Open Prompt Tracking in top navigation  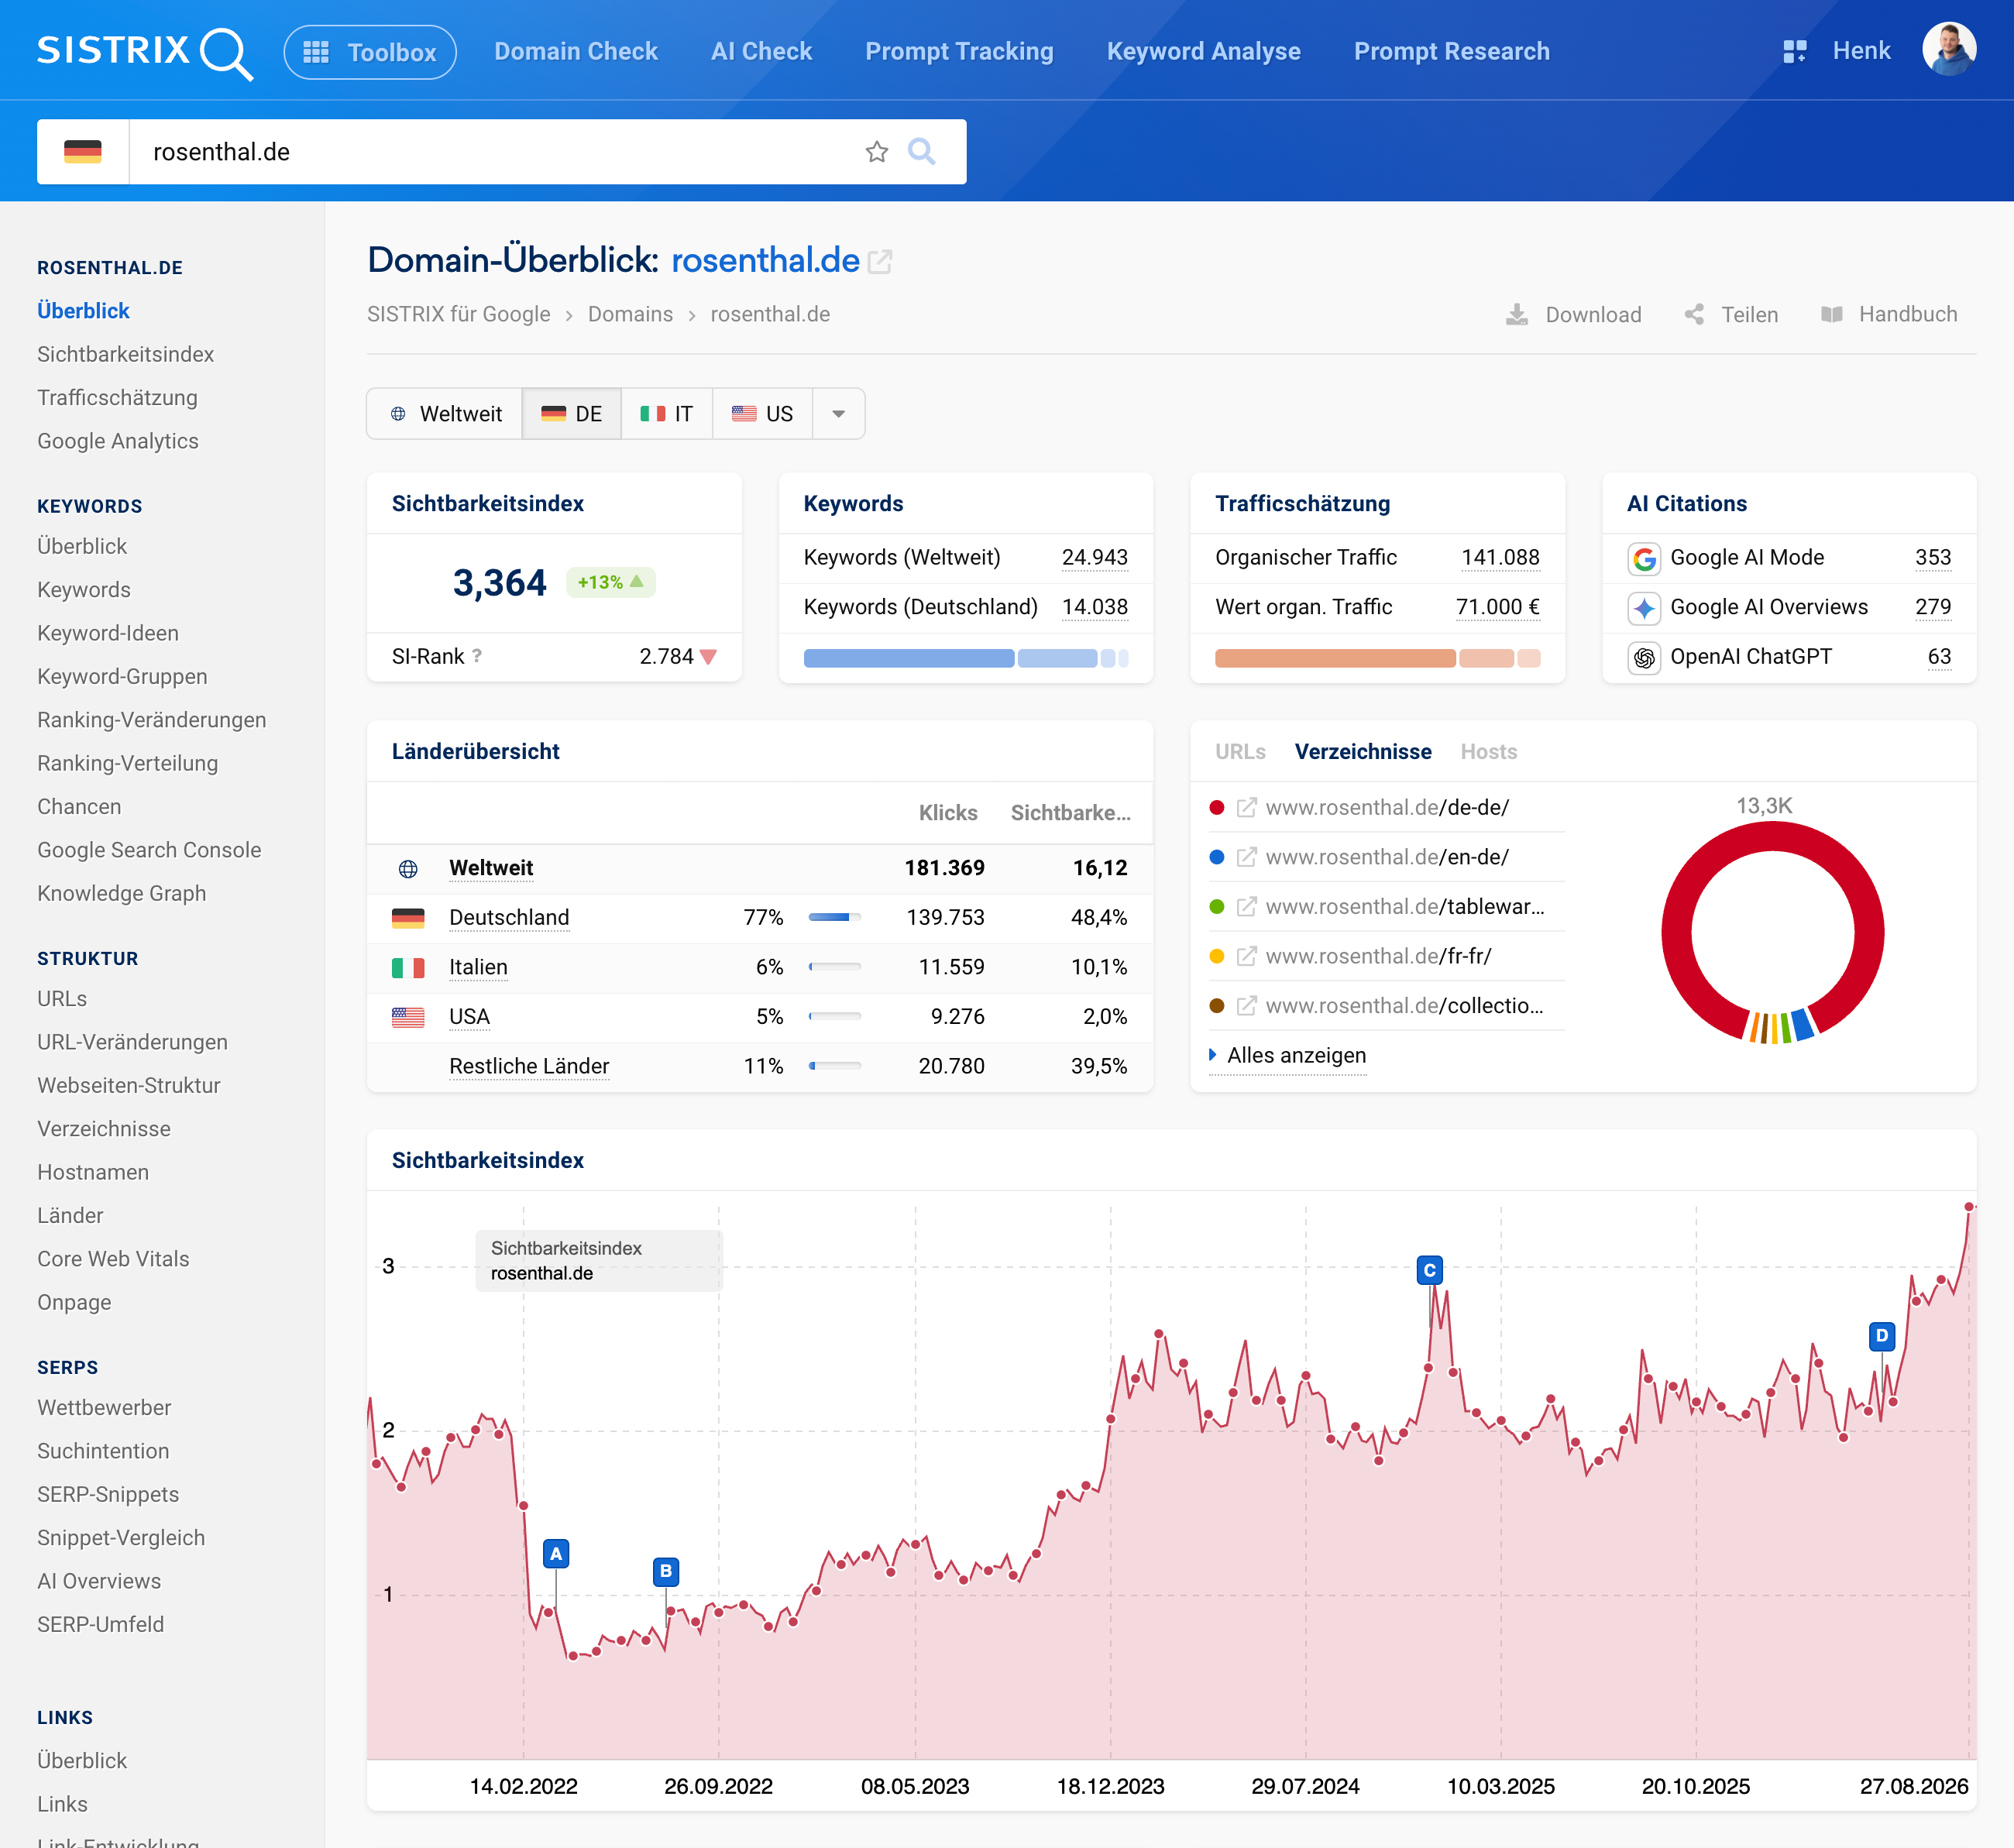click(959, 51)
